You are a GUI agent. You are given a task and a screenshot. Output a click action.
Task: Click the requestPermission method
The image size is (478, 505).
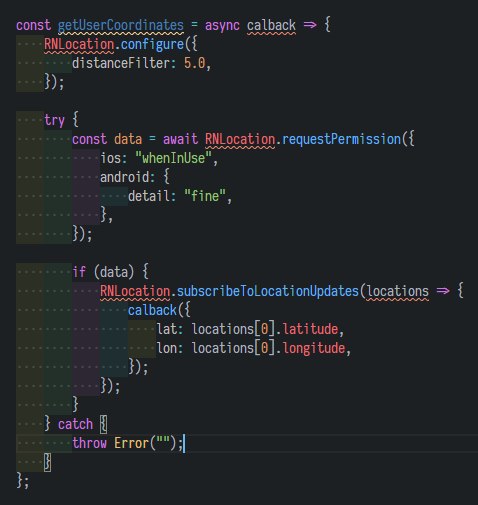tap(341, 139)
